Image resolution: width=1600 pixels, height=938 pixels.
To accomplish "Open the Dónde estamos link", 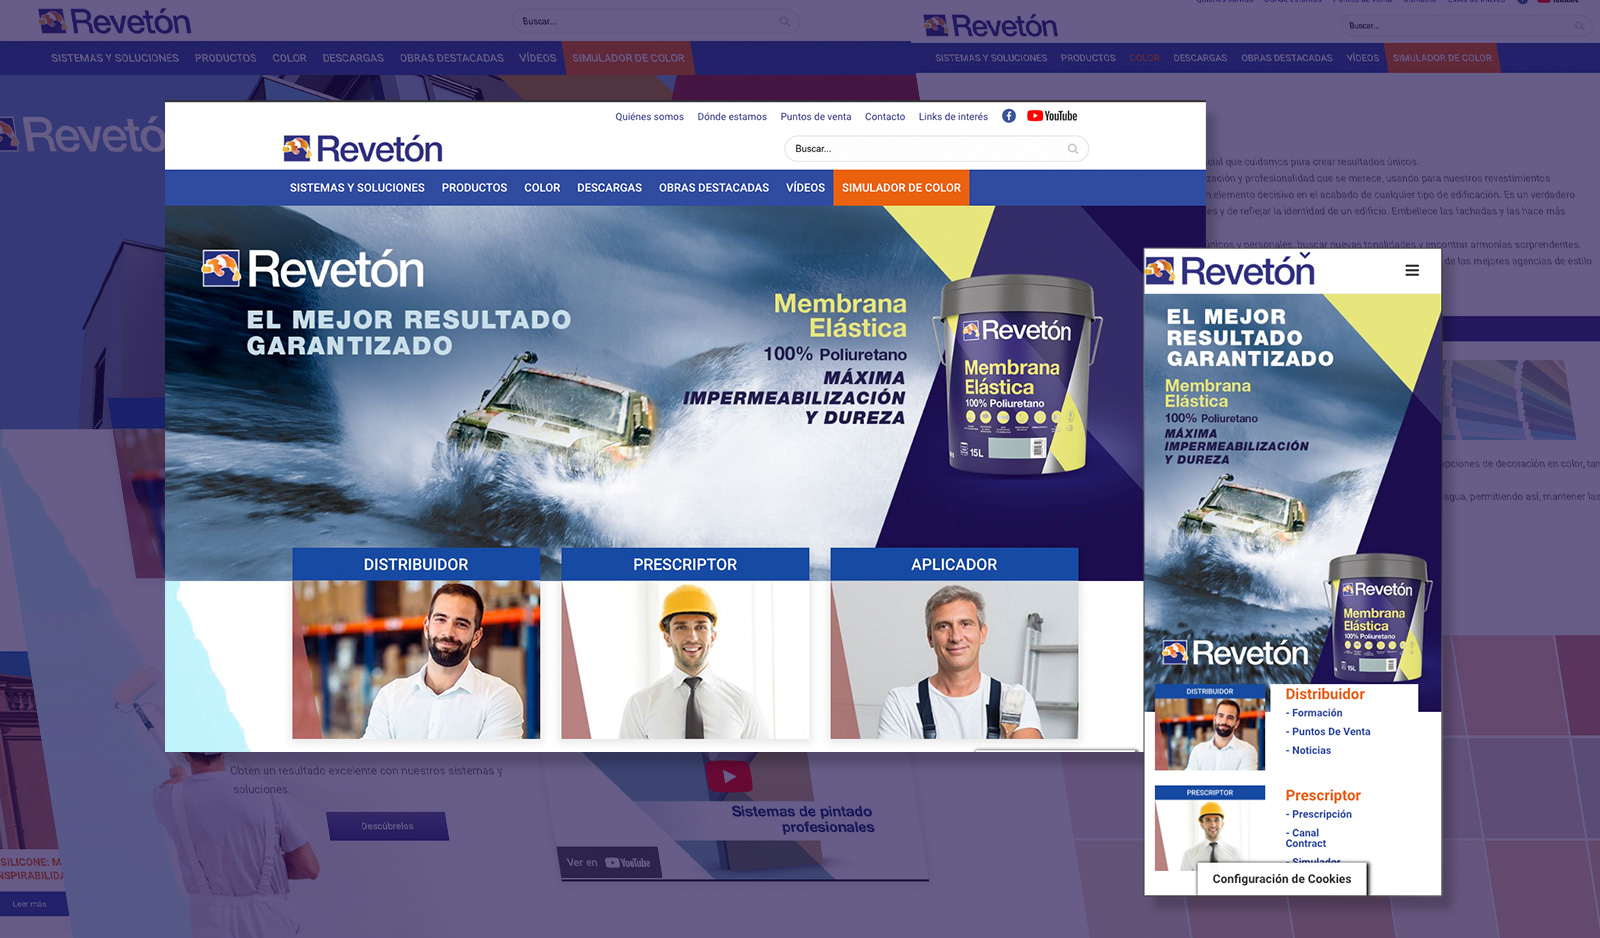I will pyautogui.click(x=732, y=117).
